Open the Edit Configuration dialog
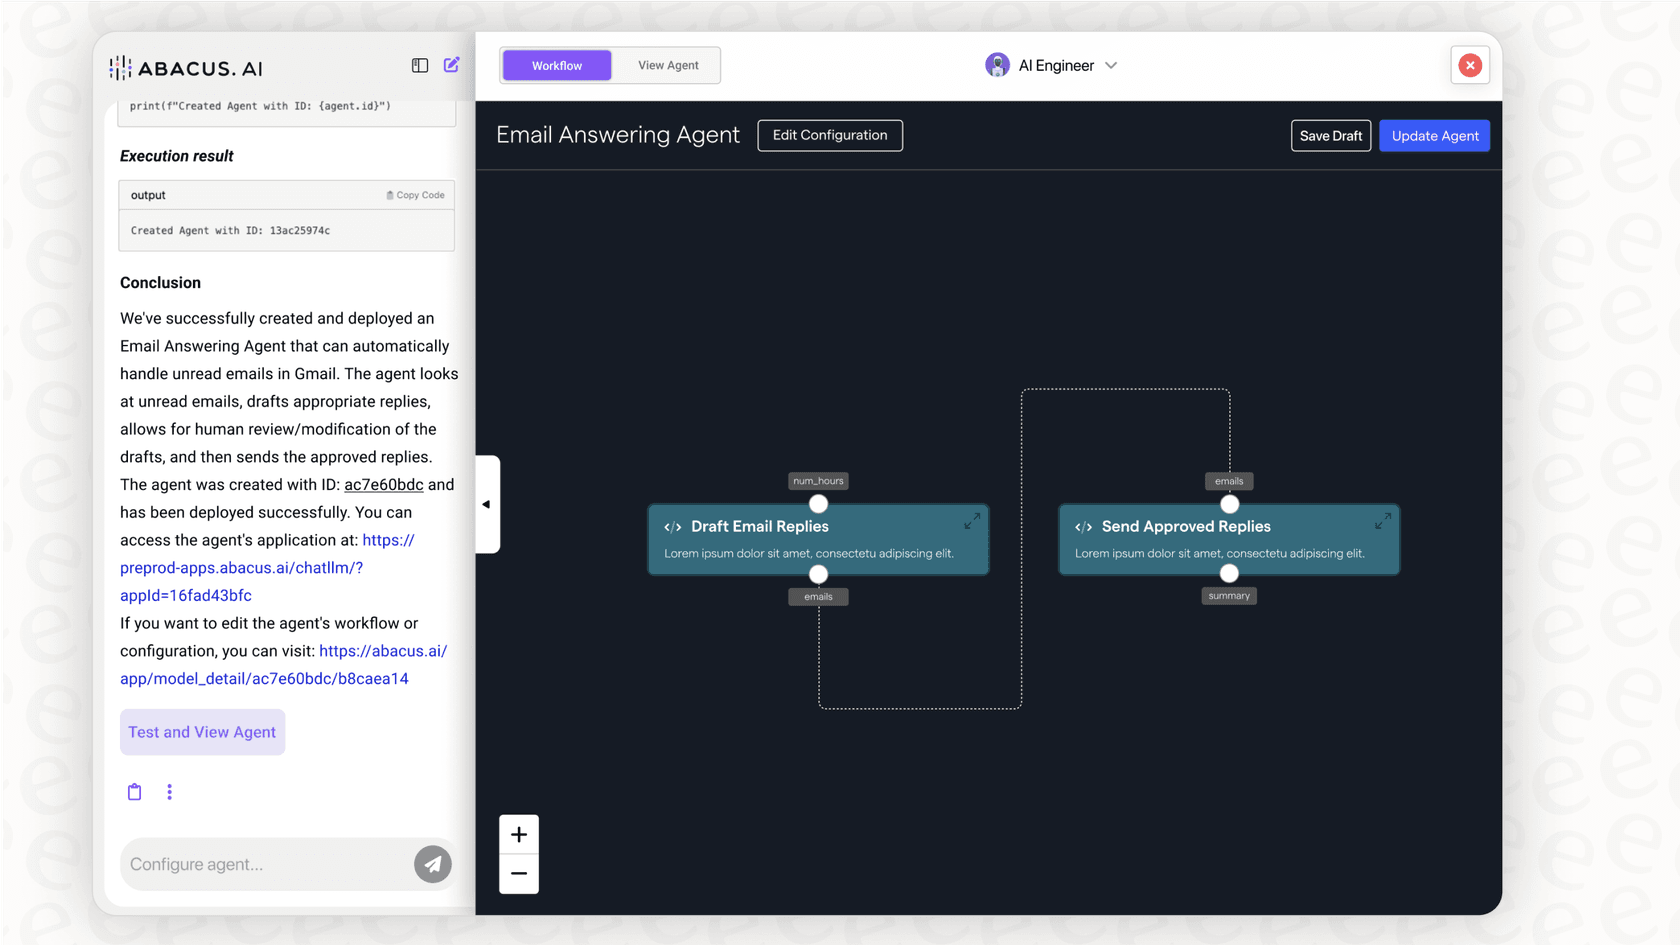The image size is (1680, 945). point(829,135)
